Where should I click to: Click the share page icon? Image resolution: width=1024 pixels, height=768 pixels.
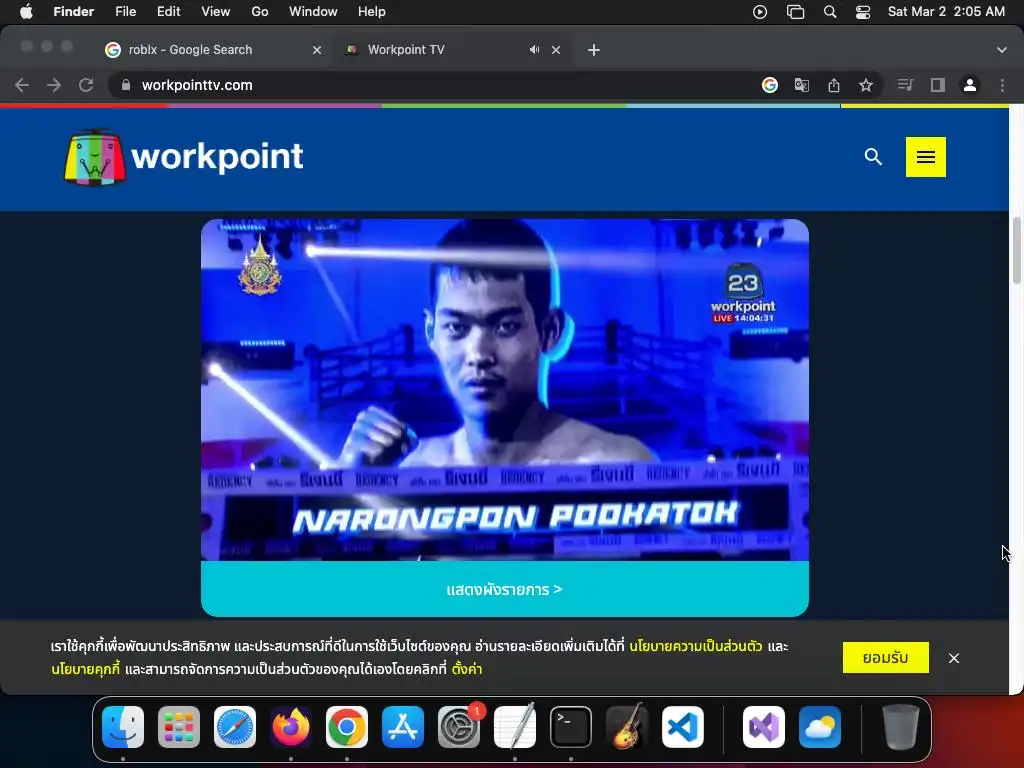click(x=834, y=85)
